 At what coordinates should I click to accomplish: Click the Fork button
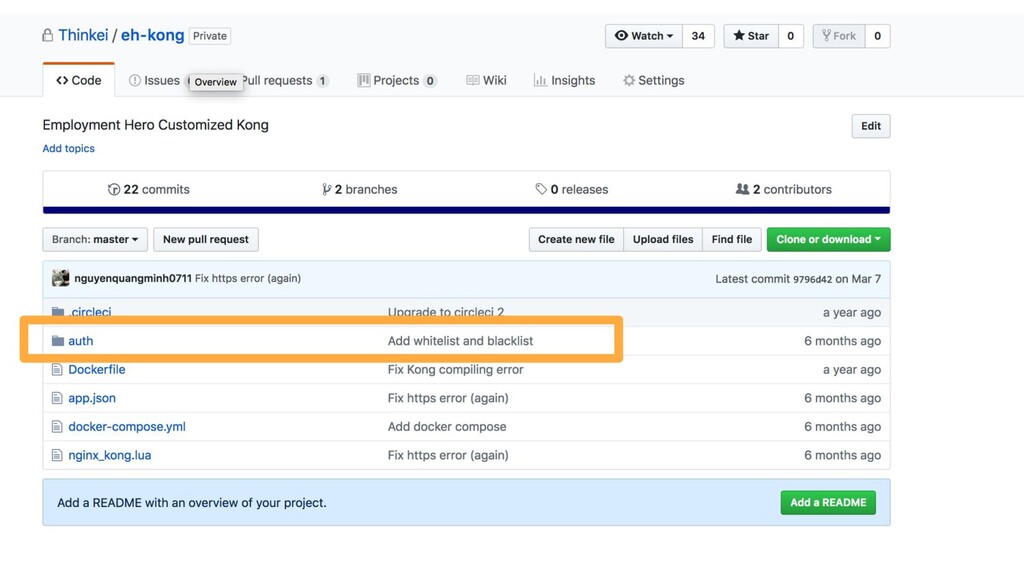pos(839,36)
